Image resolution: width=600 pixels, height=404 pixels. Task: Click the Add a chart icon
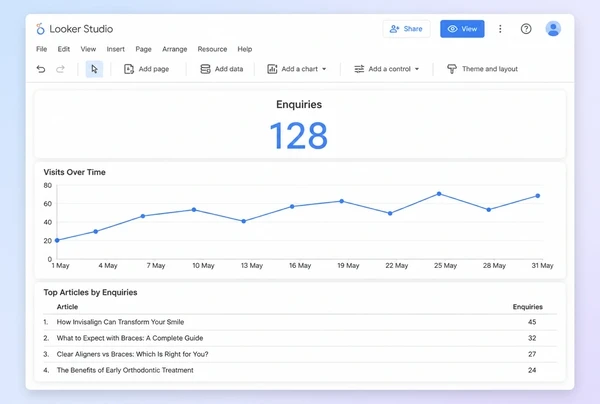click(272, 69)
